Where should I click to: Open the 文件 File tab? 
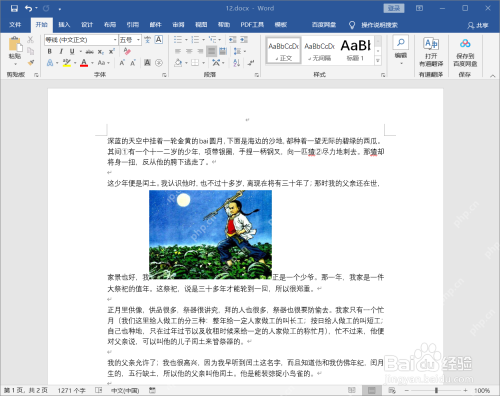[x=15, y=25]
